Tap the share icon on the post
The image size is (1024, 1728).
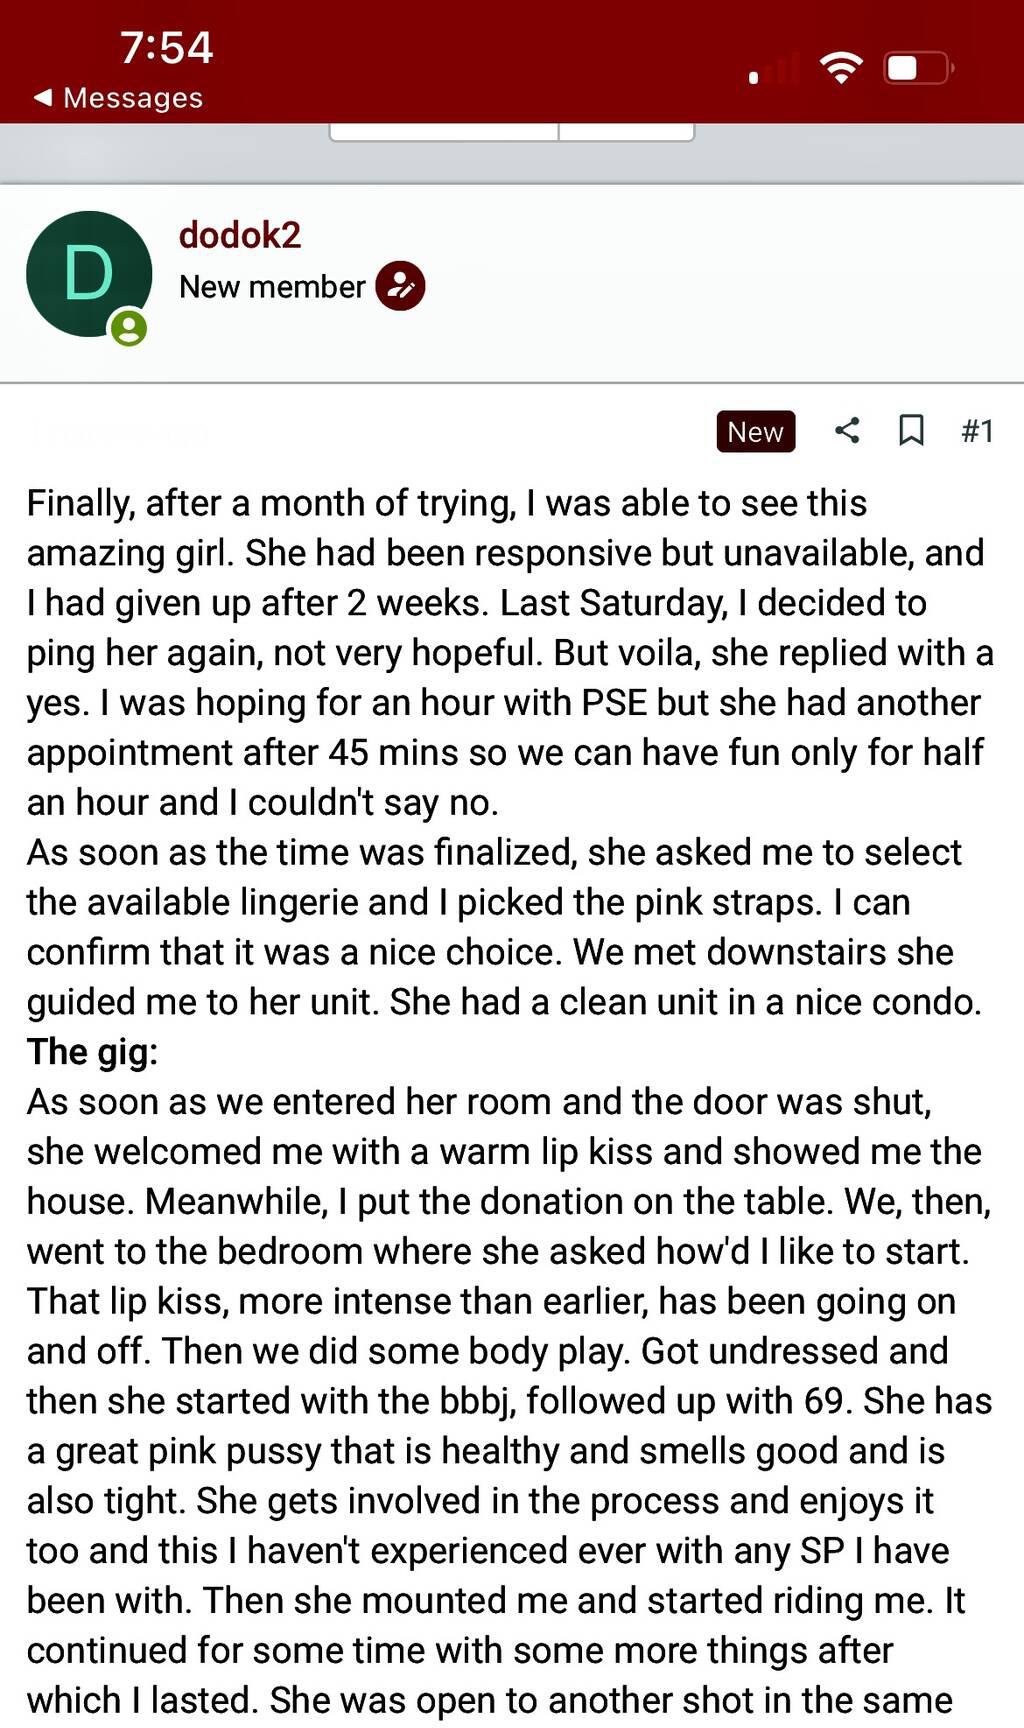[847, 431]
